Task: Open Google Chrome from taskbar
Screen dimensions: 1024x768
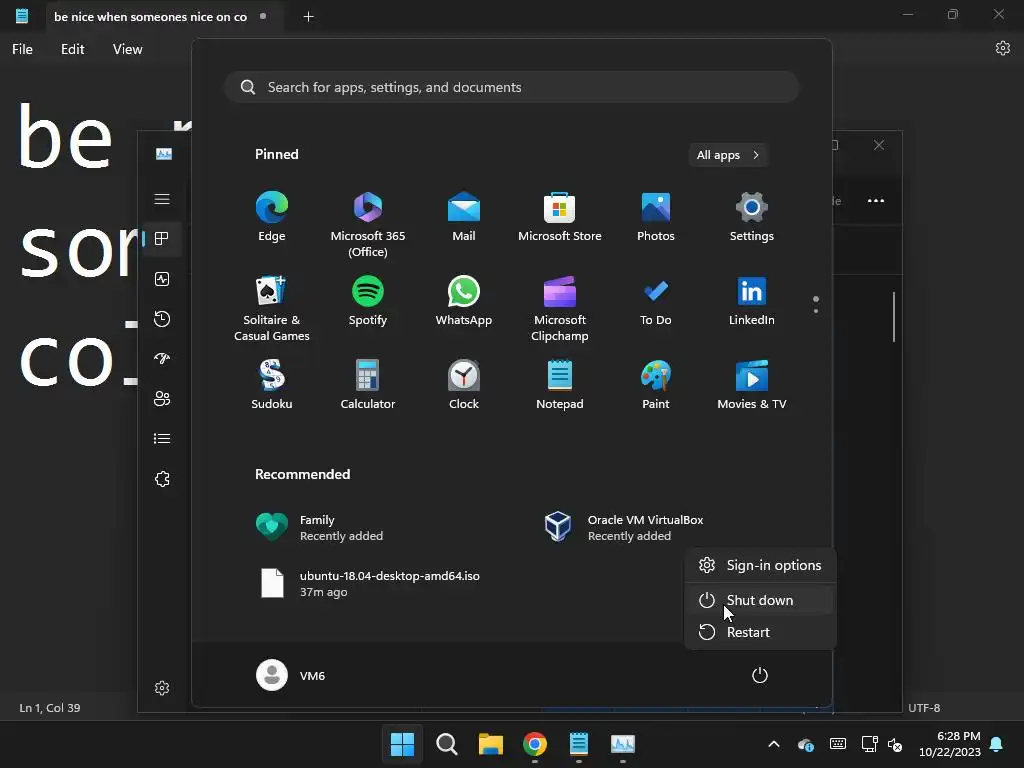Action: (x=535, y=744)
